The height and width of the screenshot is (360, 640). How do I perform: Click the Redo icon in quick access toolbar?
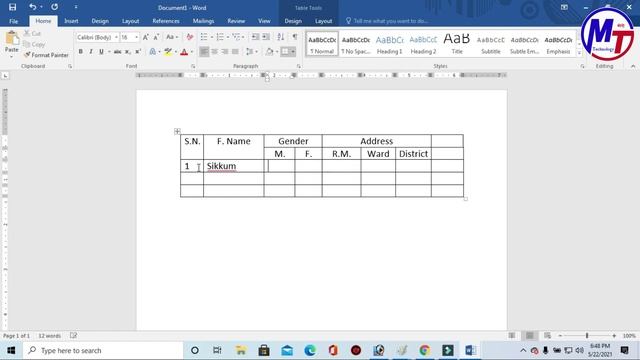point(54,7)
